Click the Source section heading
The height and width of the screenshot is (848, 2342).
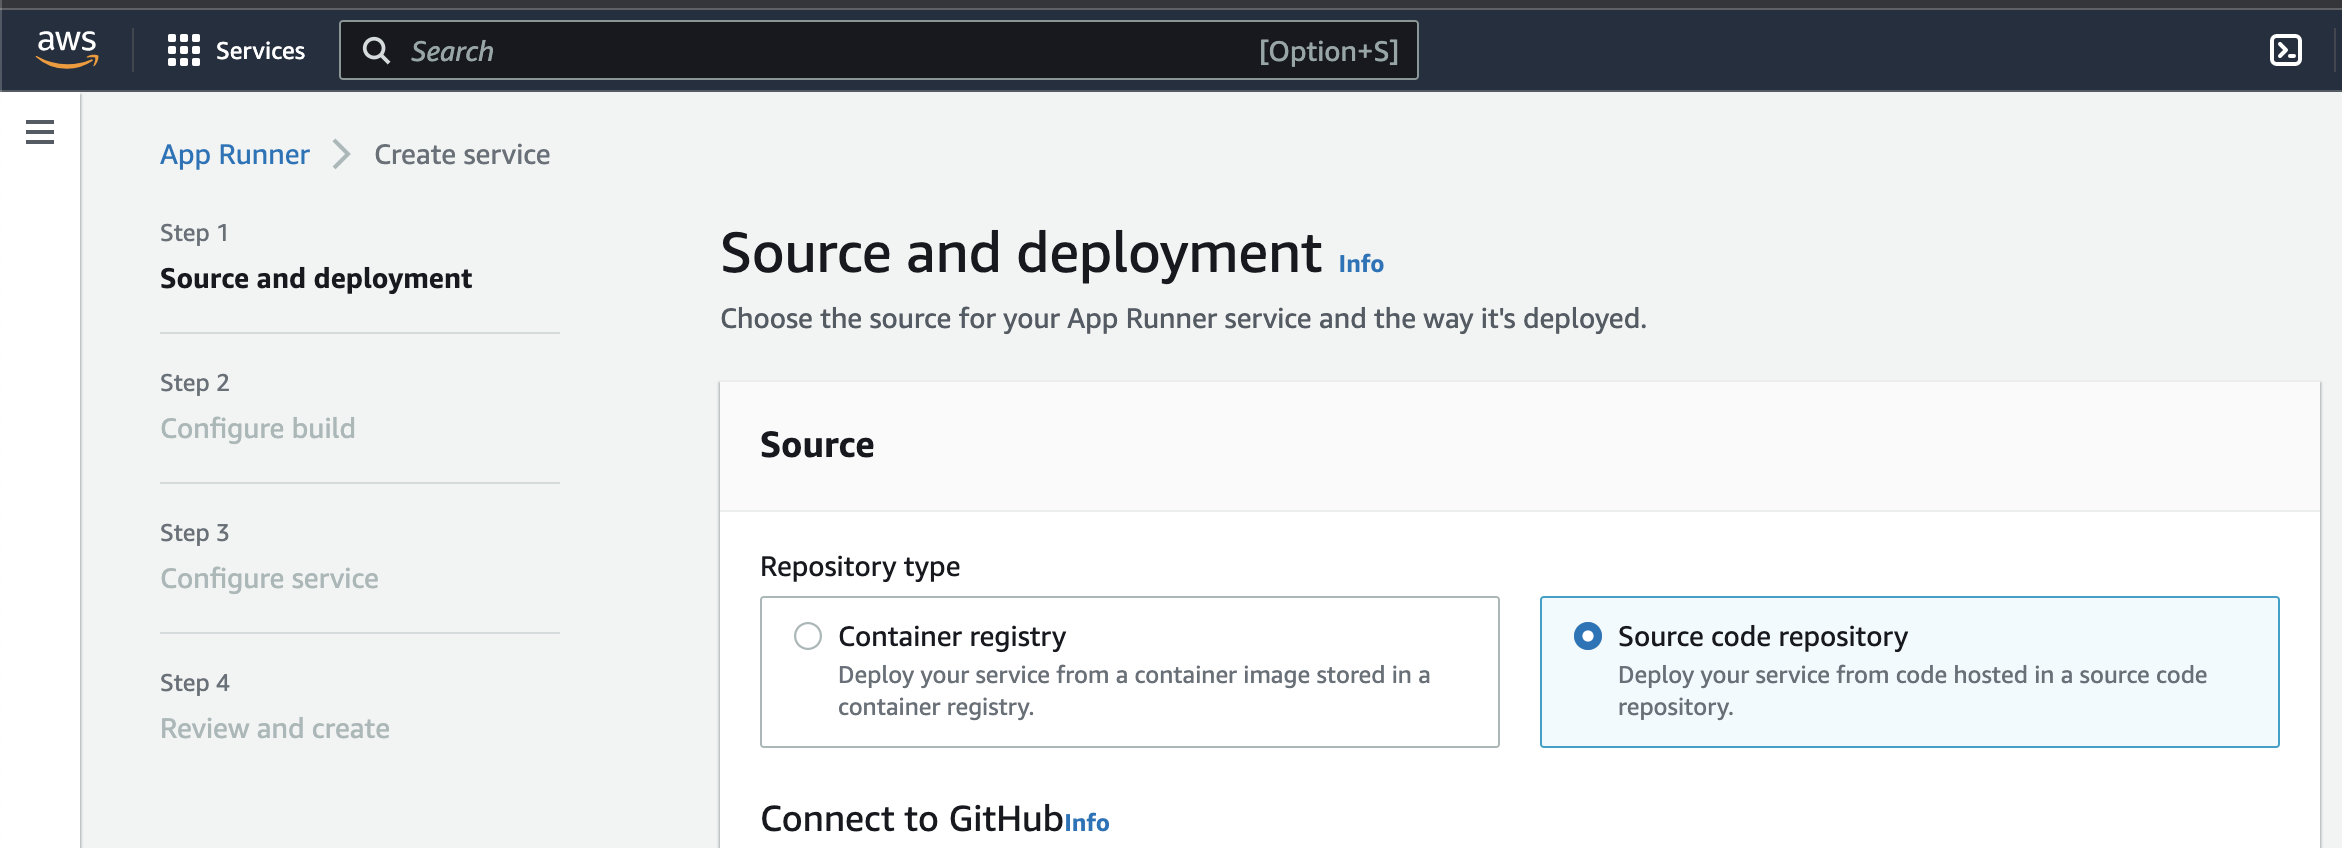click(817, 445)
